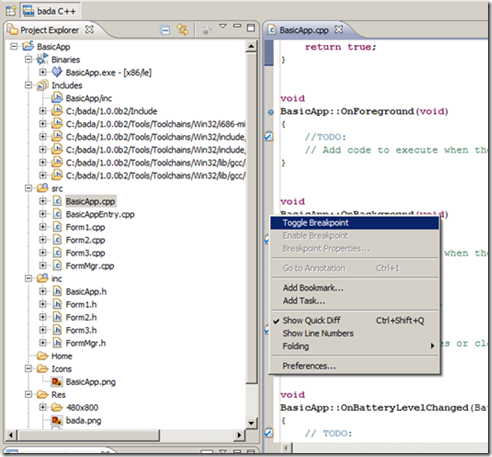
Task: Select Form3.h in the tree
Action: tap(81, 330)
